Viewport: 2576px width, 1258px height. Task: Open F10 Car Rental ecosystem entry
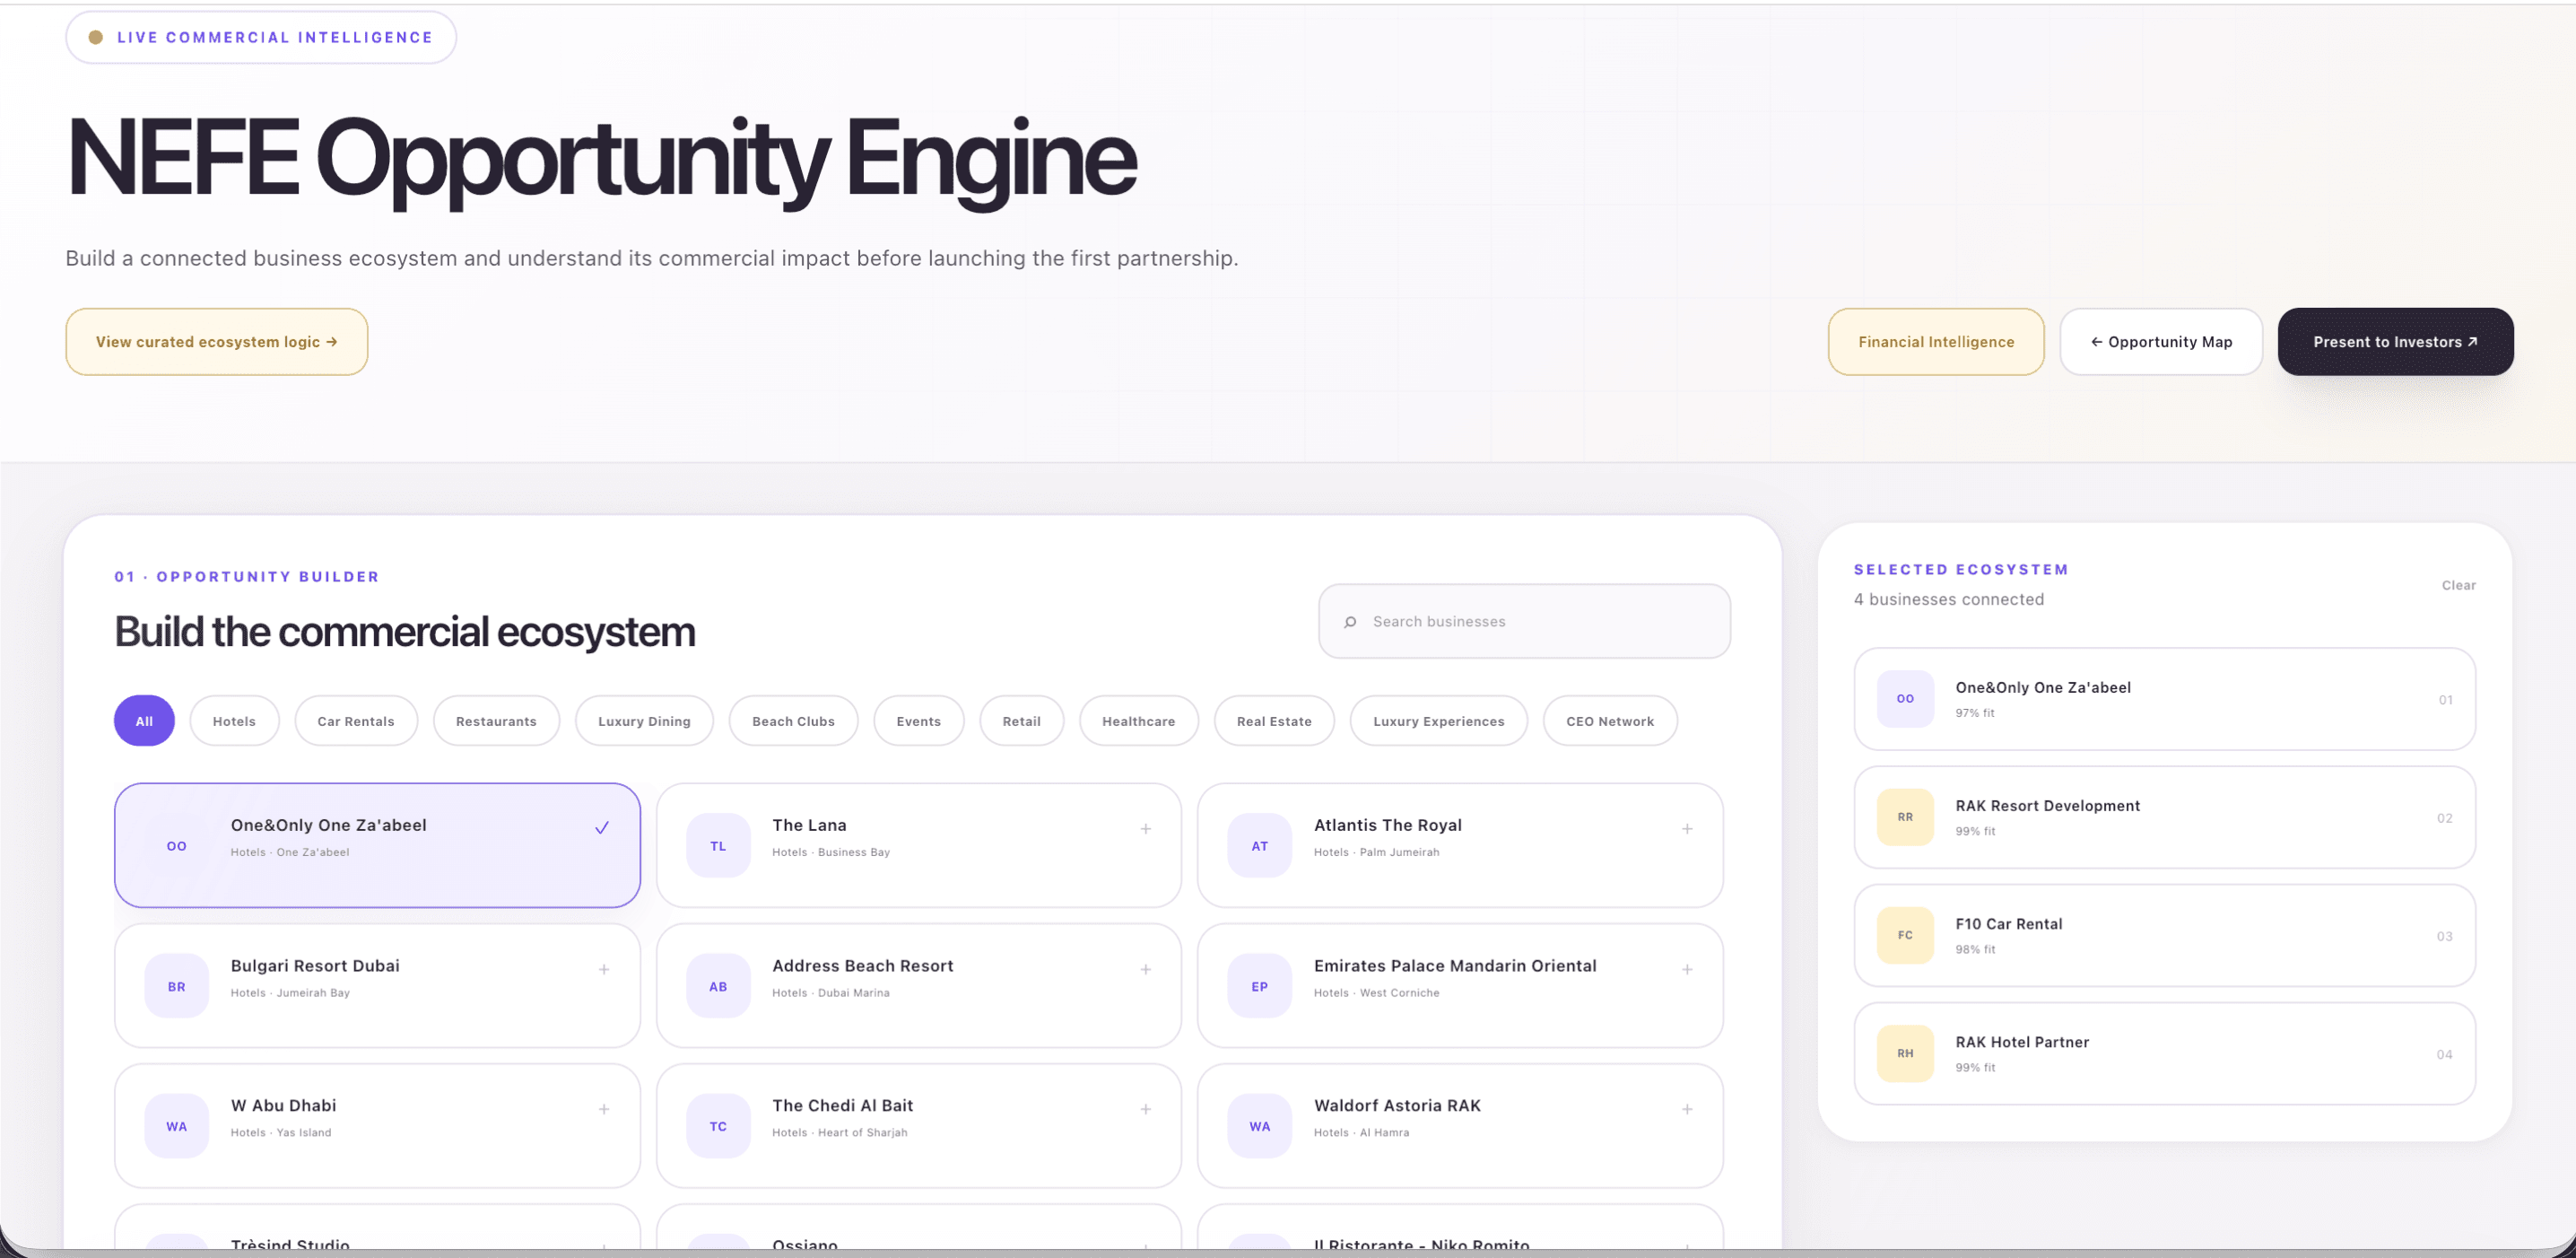[x=2164, y=935]
